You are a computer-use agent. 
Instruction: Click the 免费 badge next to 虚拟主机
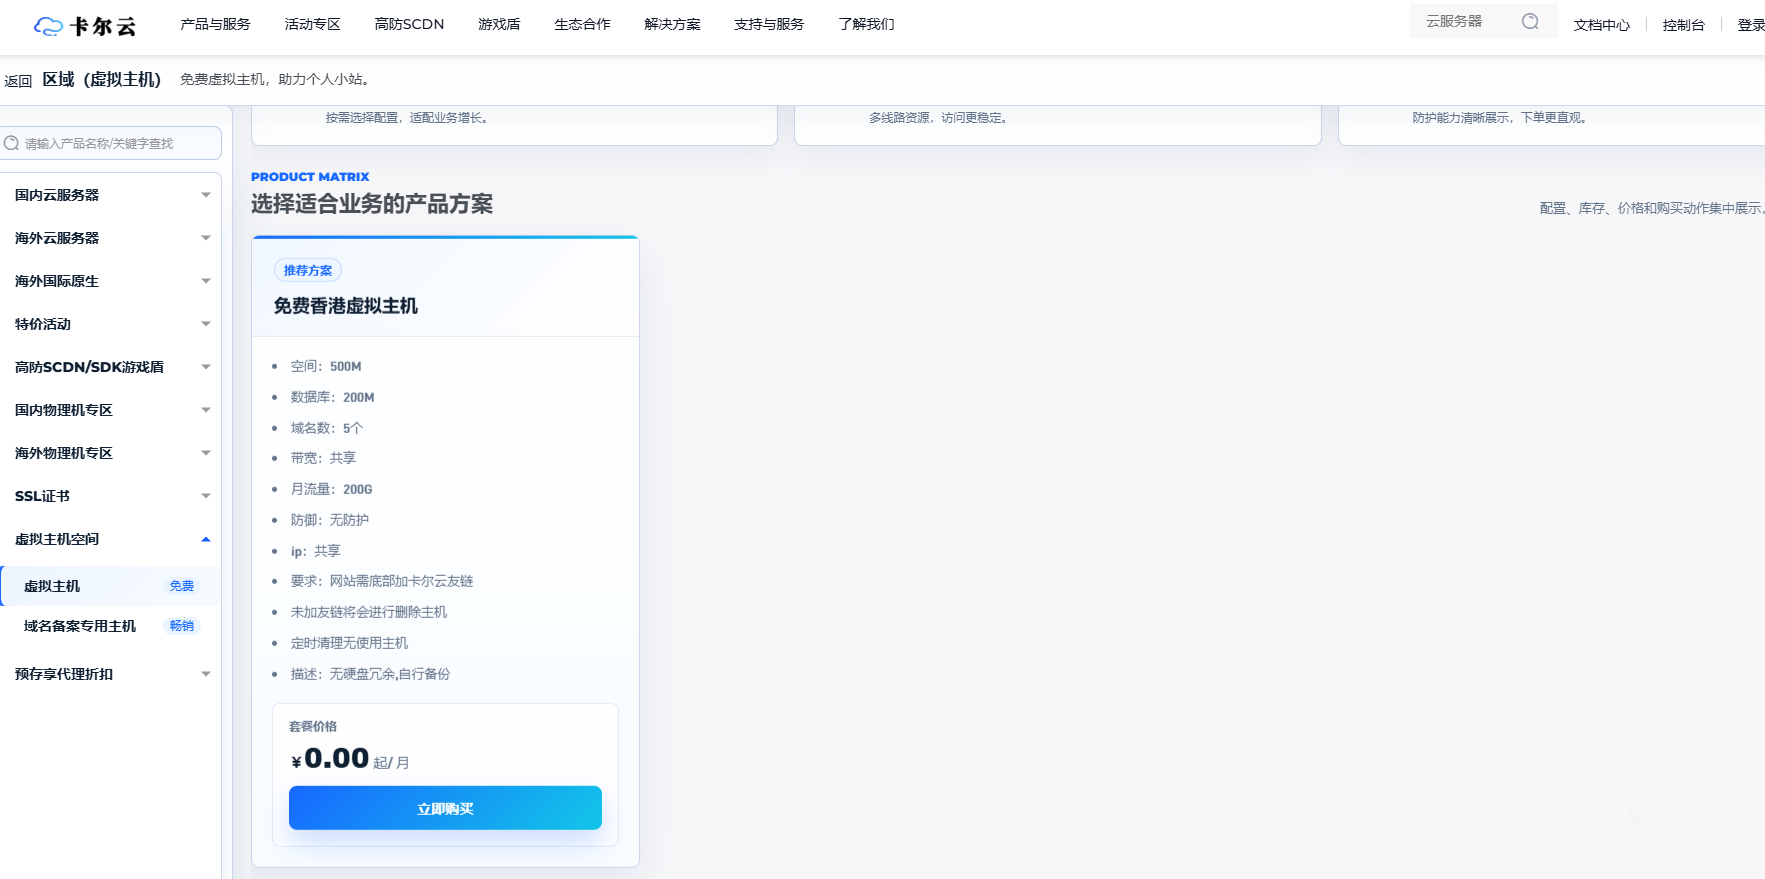(x=182, y=586)
